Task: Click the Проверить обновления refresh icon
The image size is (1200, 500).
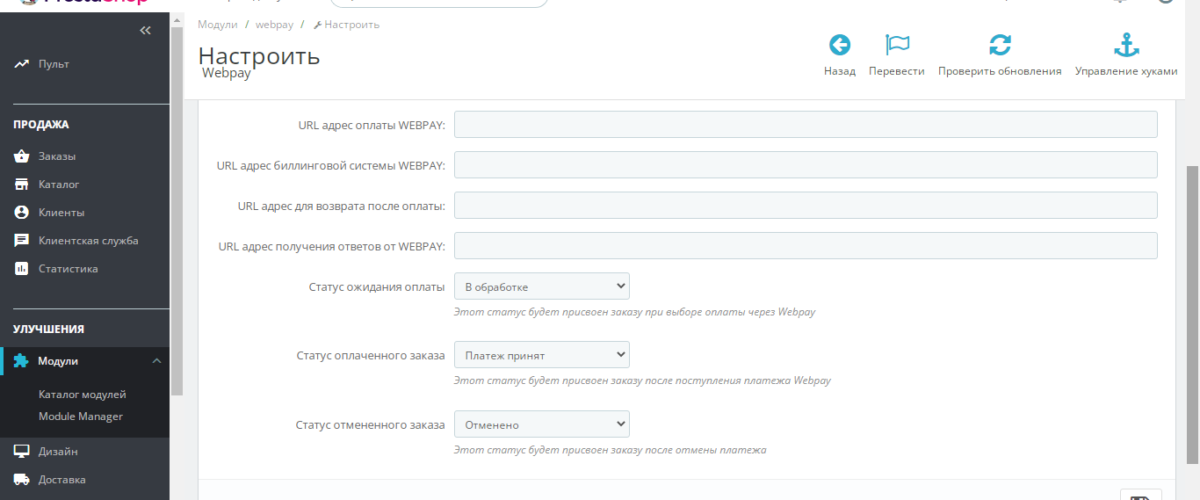Action: [x=1000, y=45]
